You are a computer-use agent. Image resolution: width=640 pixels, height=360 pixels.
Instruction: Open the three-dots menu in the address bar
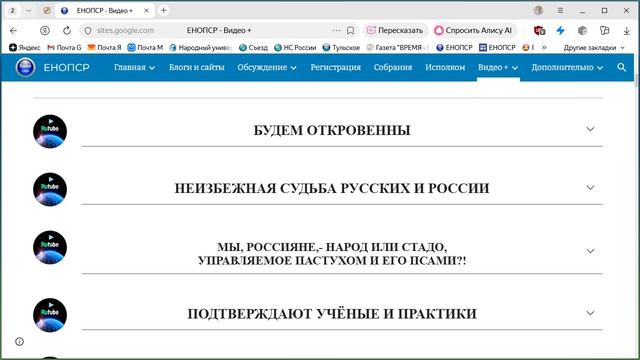tap(336, 30)
